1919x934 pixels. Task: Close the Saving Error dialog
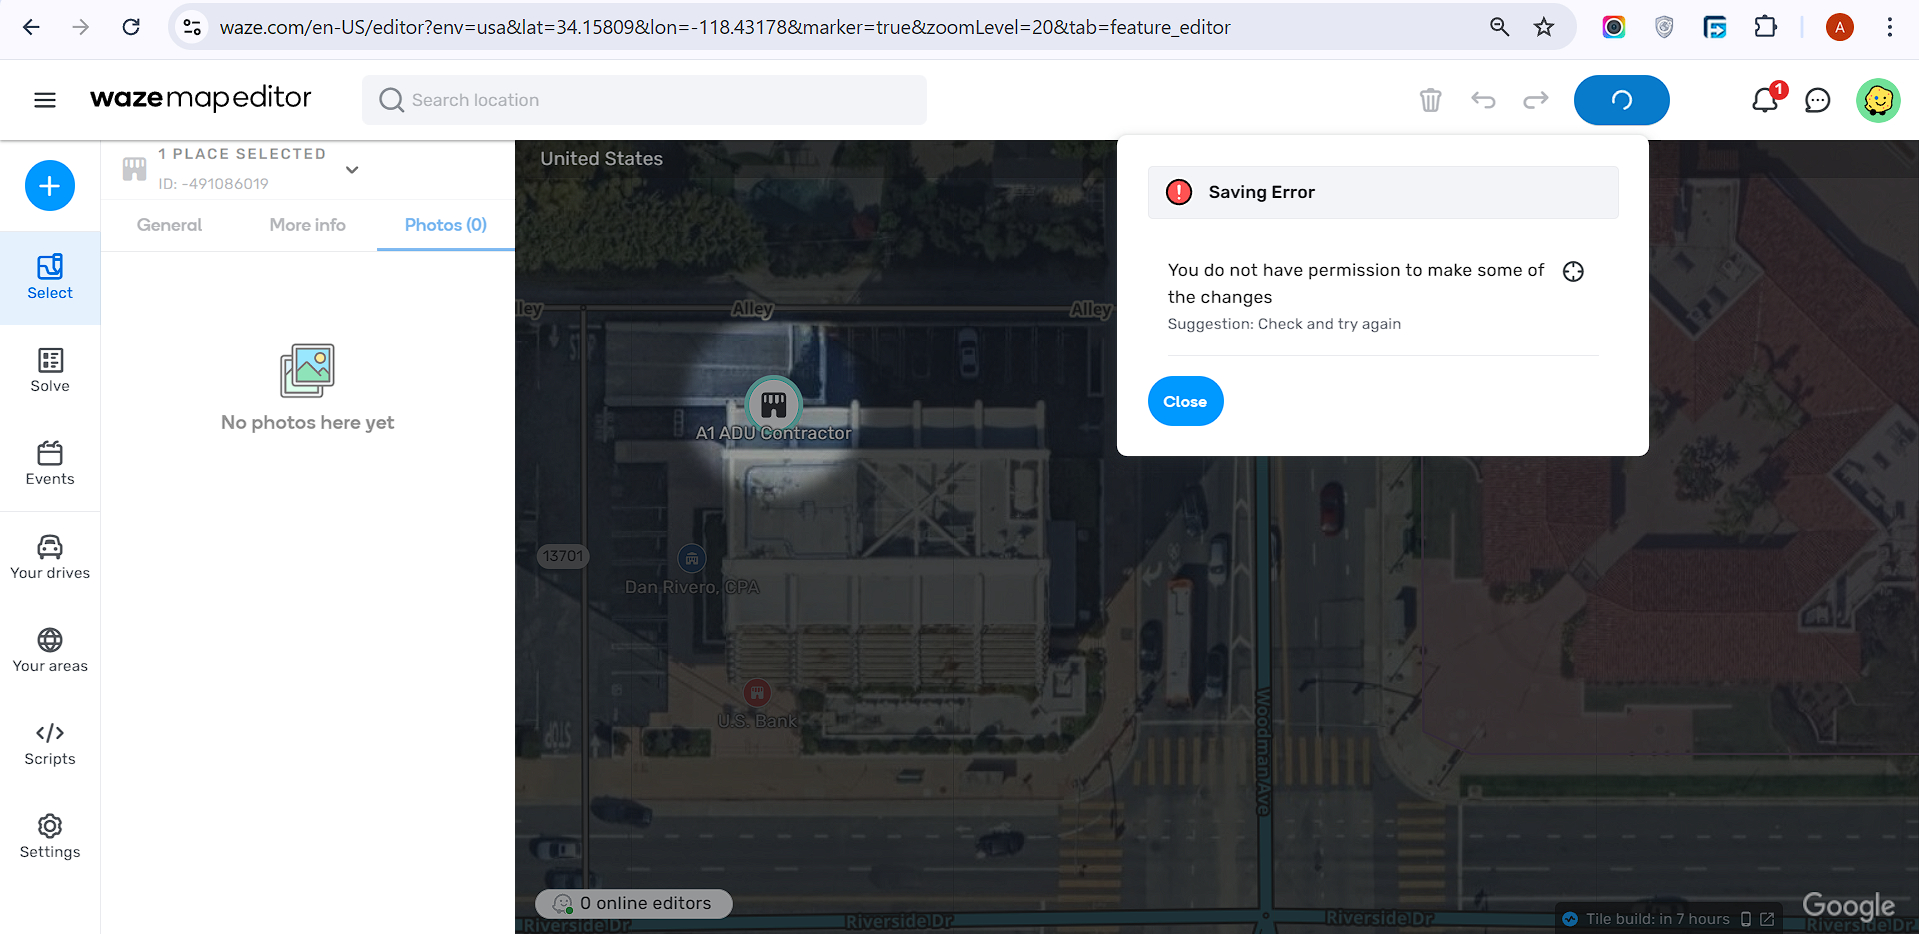[x=1185, y=401]
